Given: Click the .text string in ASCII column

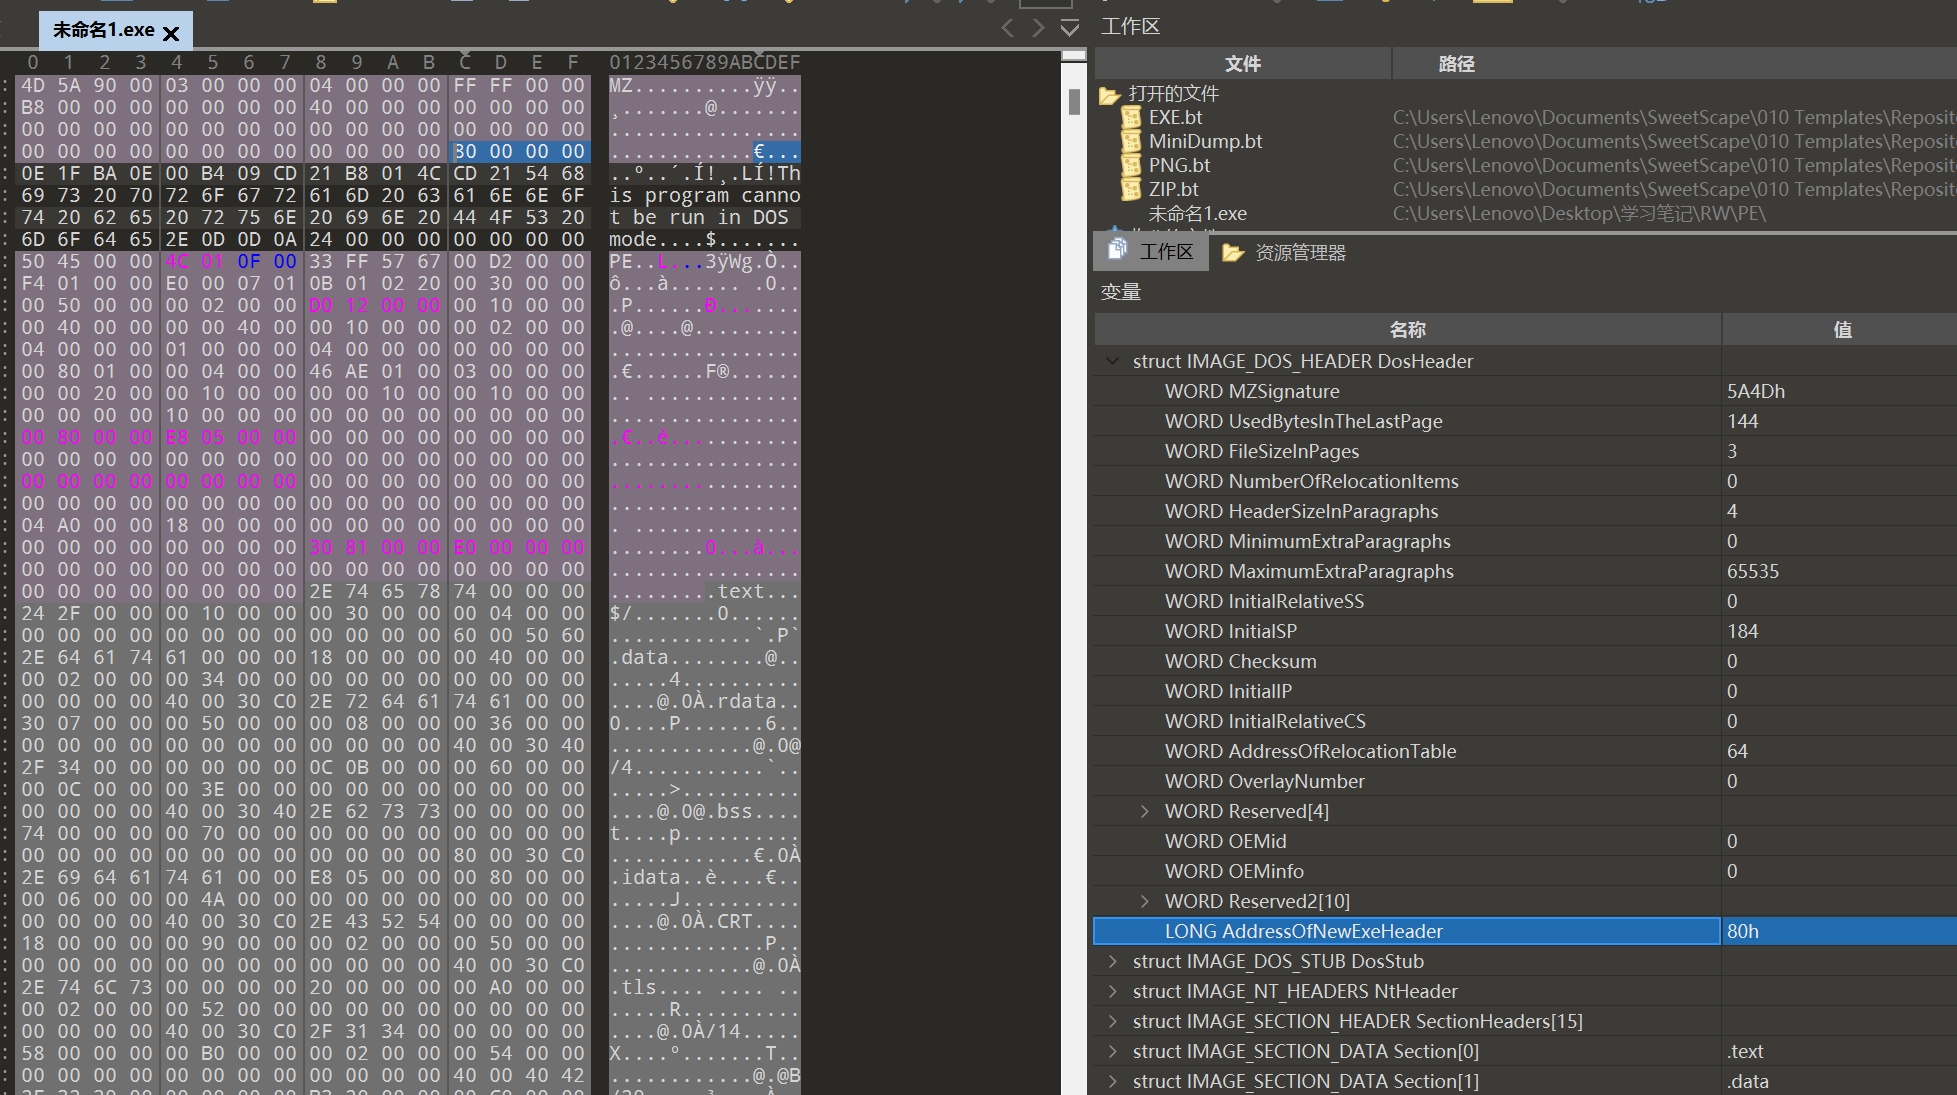Looking at the screenshot, I should 735,591.
